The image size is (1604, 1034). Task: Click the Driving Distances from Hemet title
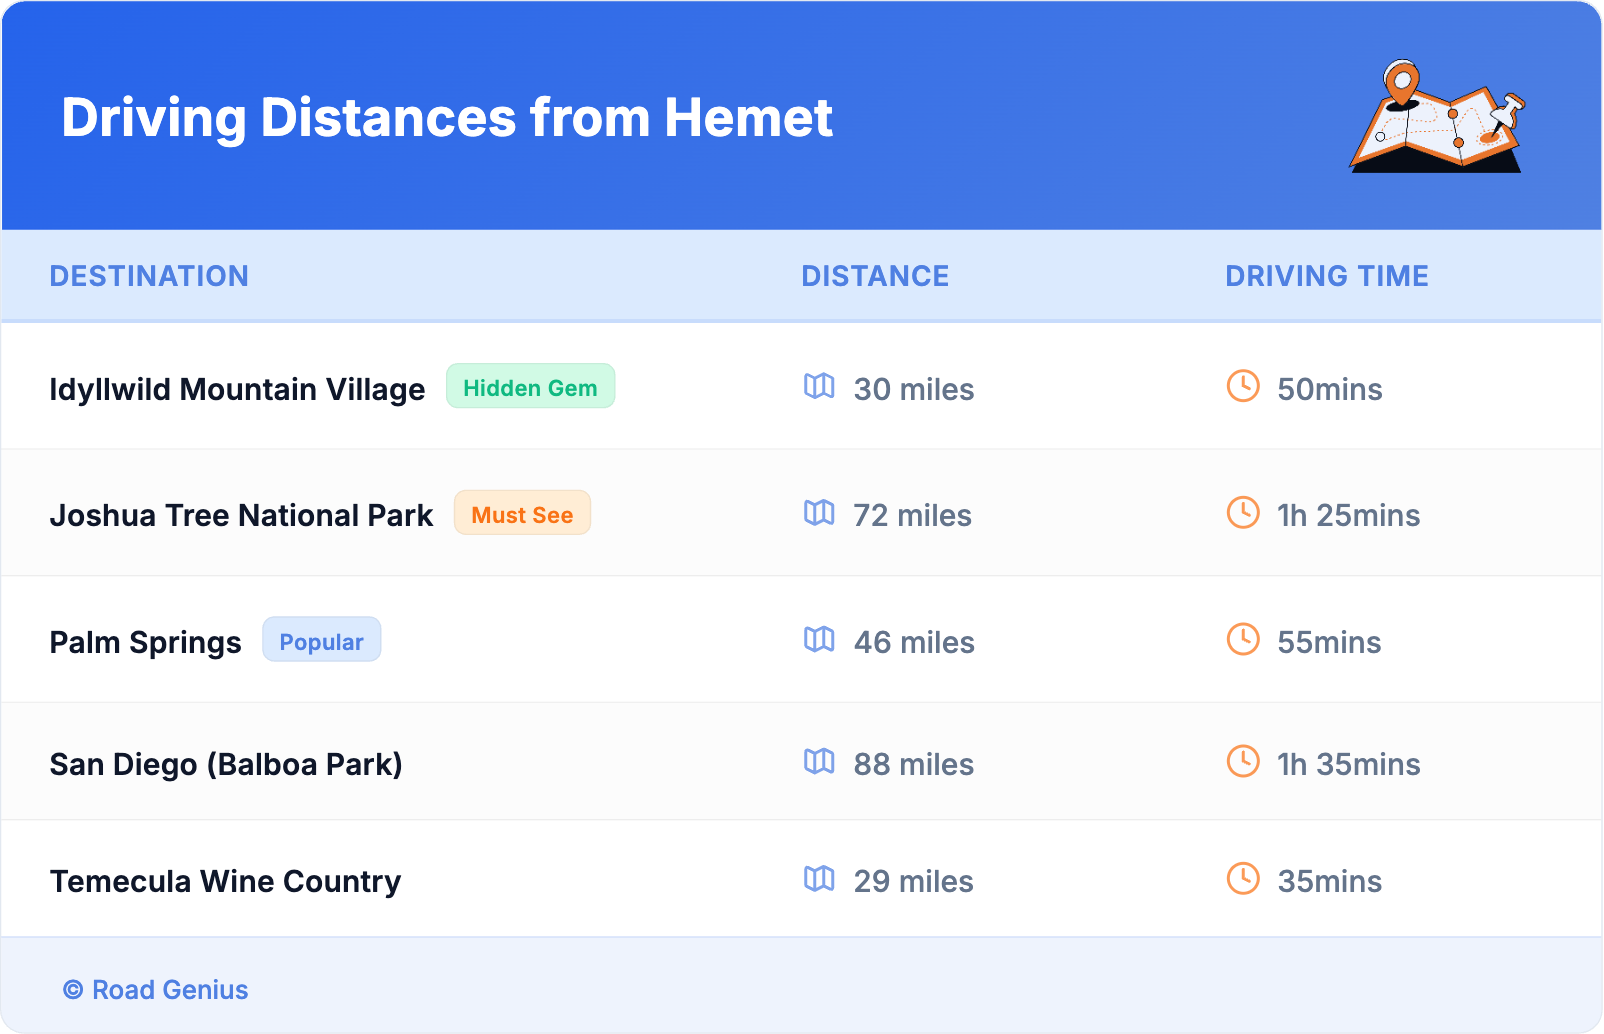point(447,118)
